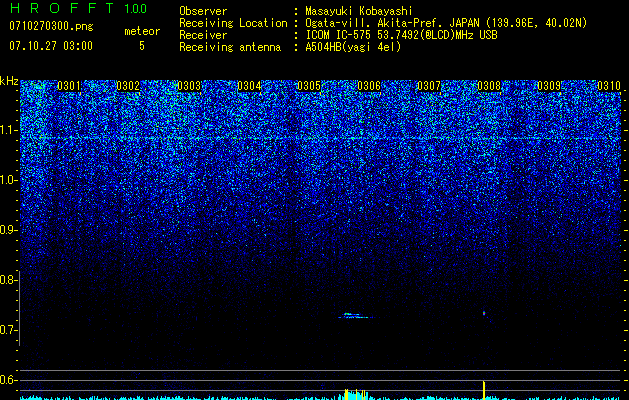
Task: Click the 0308 time marker
Action: point(489,86)
